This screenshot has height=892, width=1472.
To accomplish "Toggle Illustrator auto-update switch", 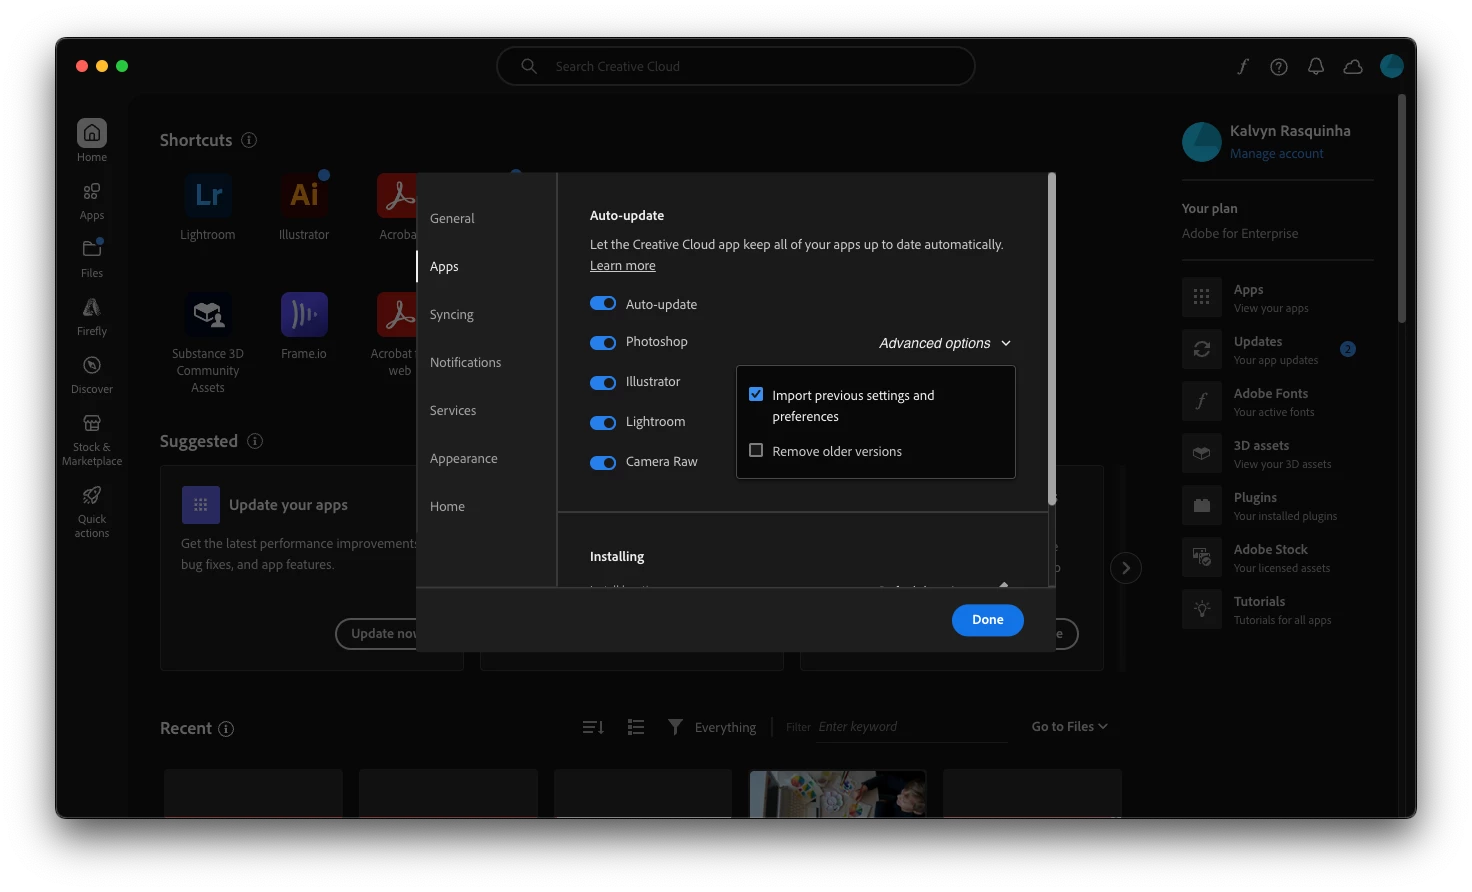I will tap(603, 383).
